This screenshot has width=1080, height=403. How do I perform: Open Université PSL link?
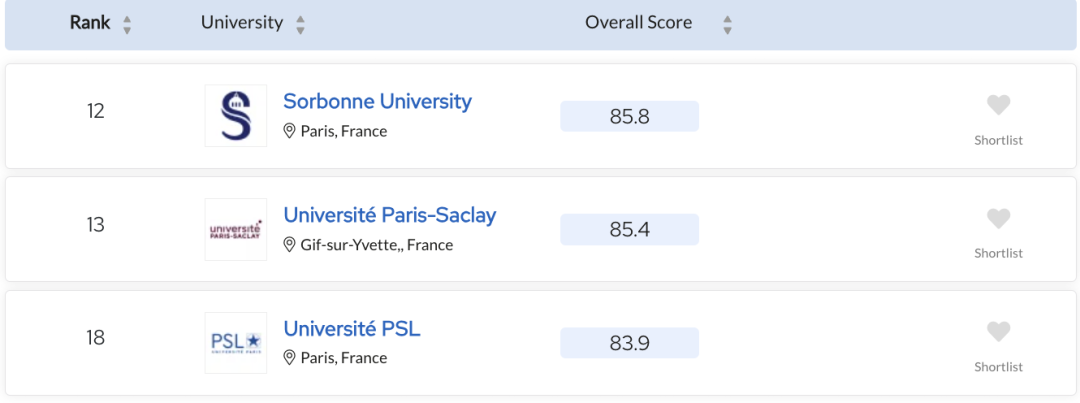point(352,329)
